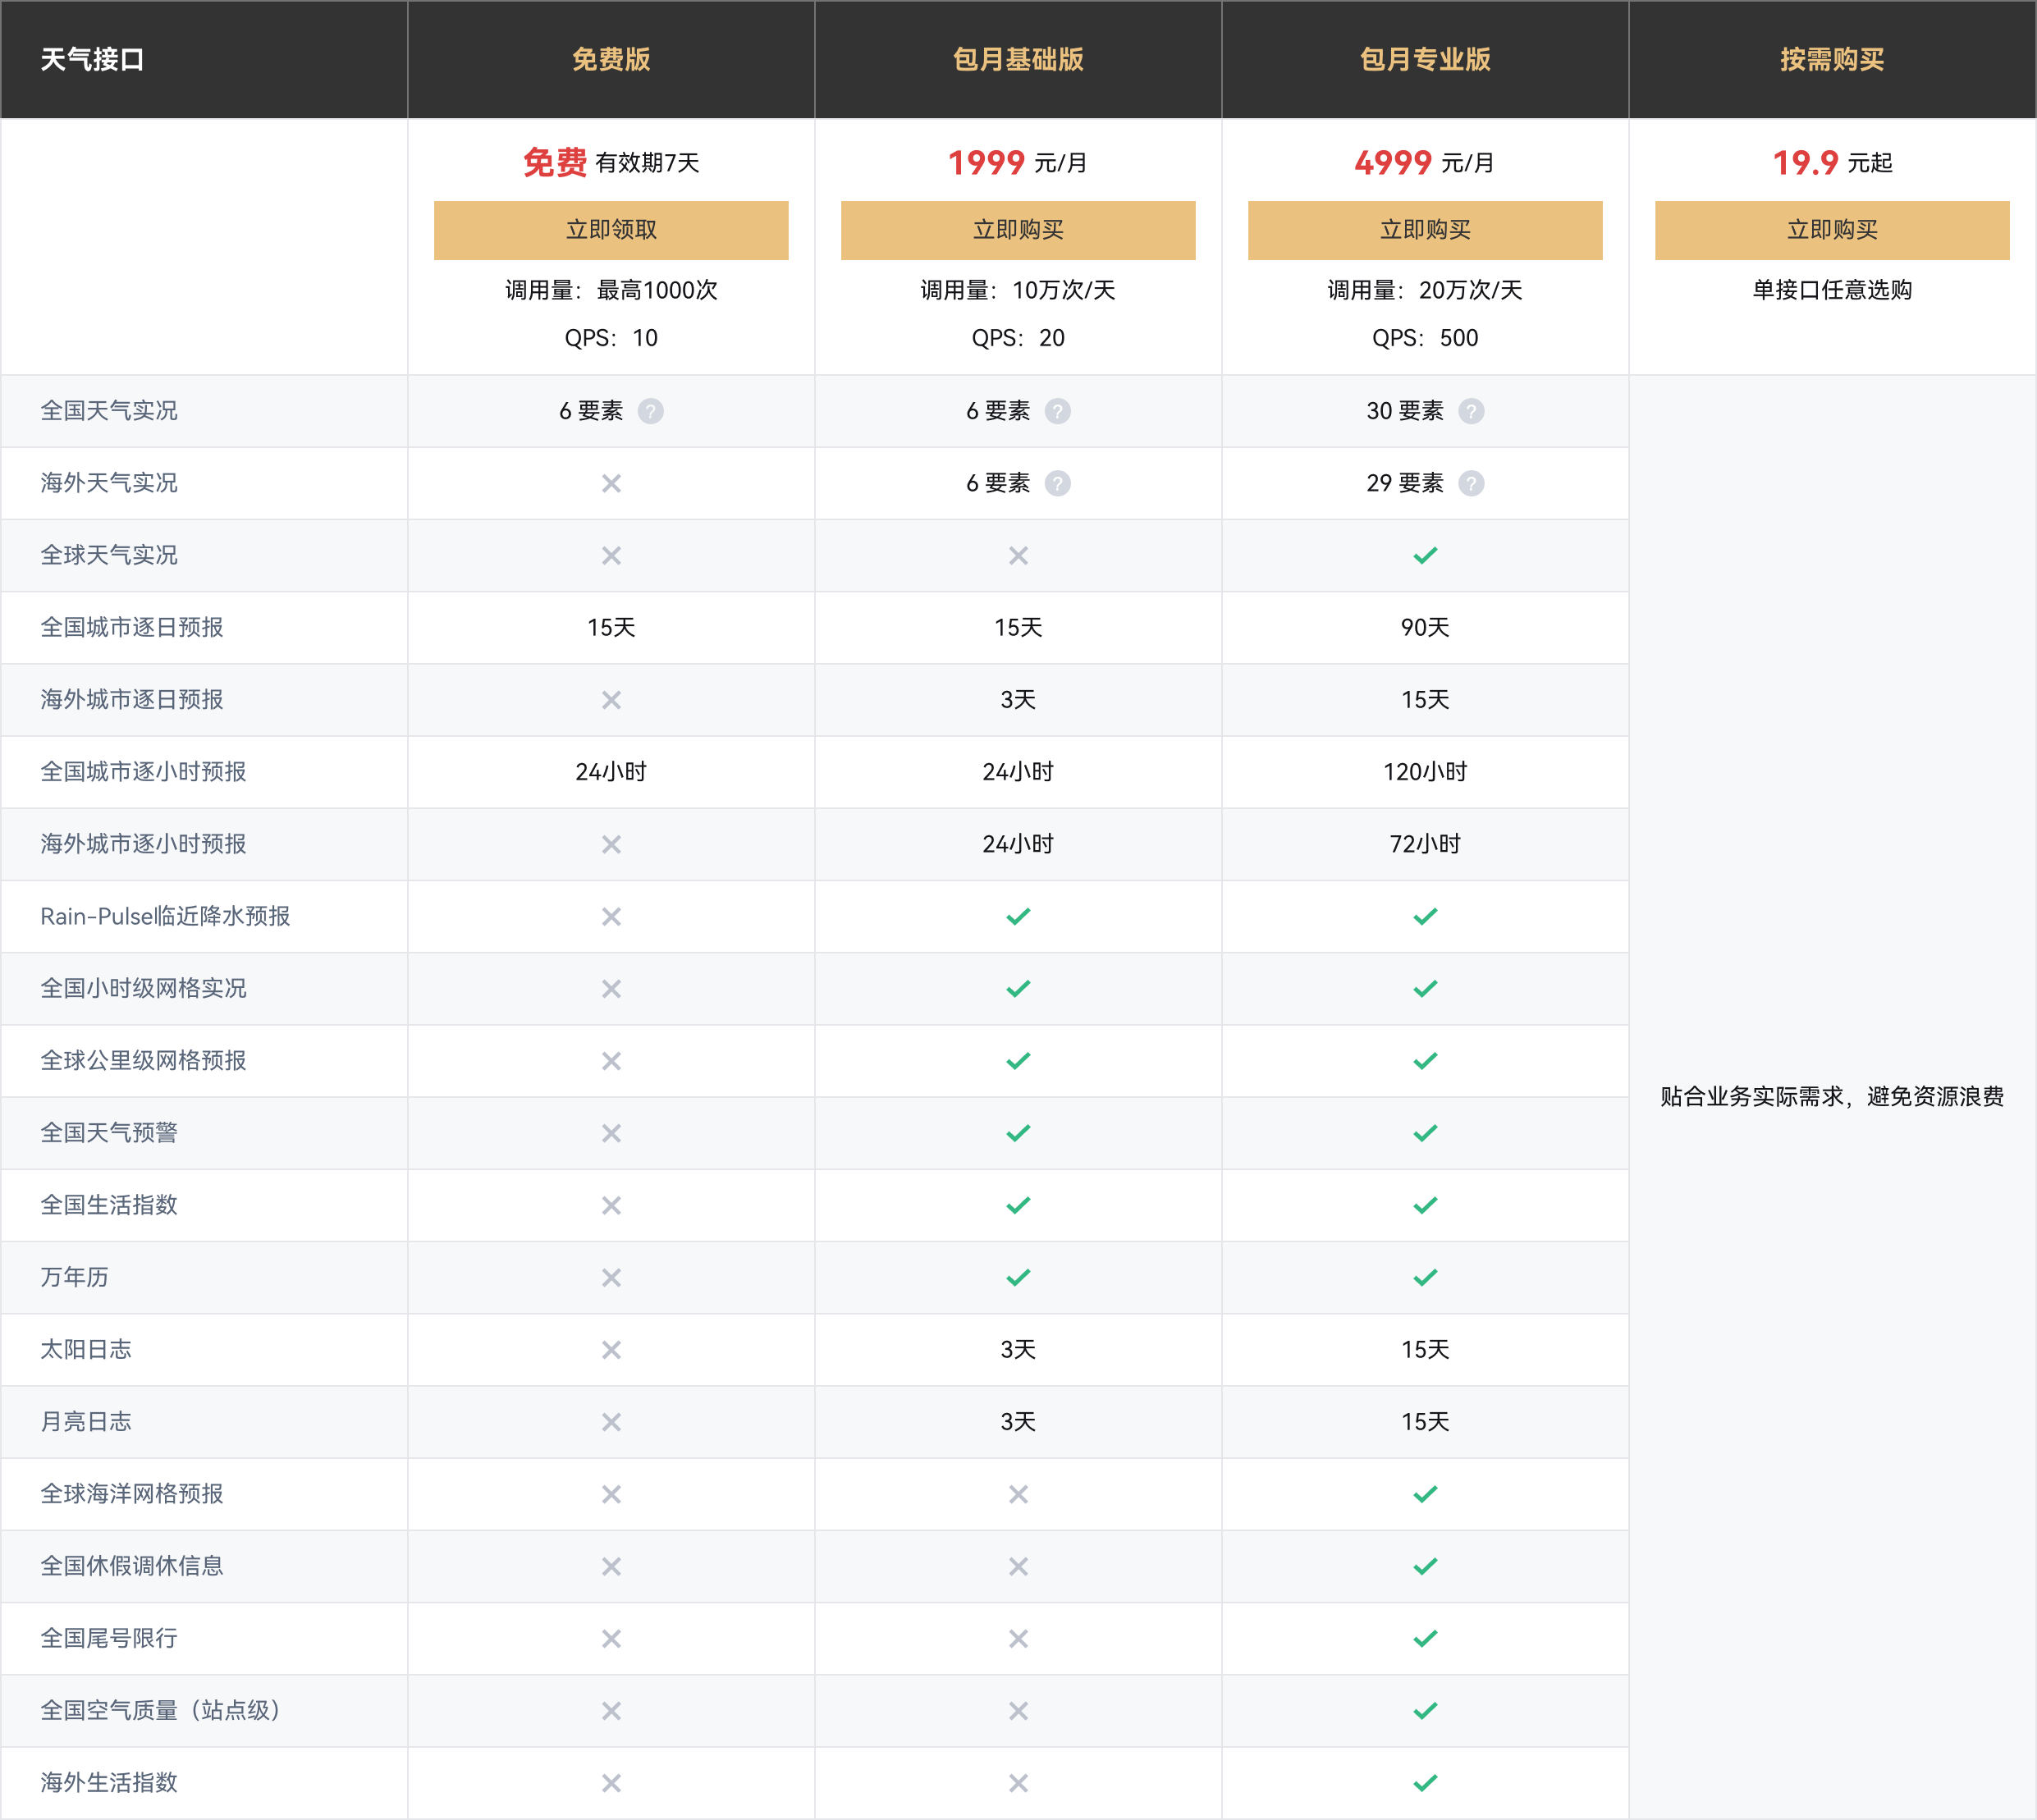Click help icon beside 基础版 全国天气实况 6要素
Image resolution: width=2037 pixels, height=1820 pixels.
pos(1058,411)
